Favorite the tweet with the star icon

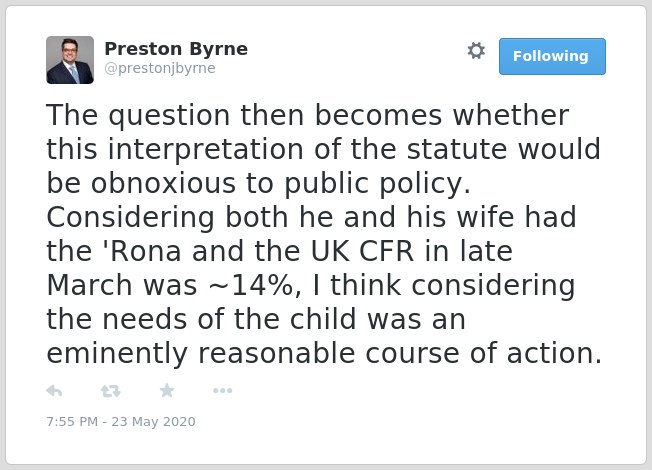pyautogui.click(x=167, y=390)
